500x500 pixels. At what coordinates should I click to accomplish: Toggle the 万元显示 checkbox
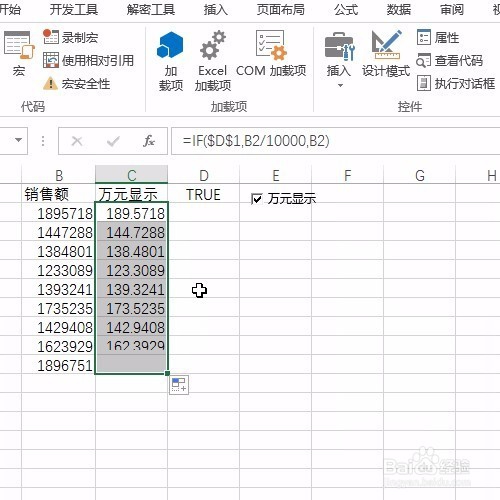(257, 199)
